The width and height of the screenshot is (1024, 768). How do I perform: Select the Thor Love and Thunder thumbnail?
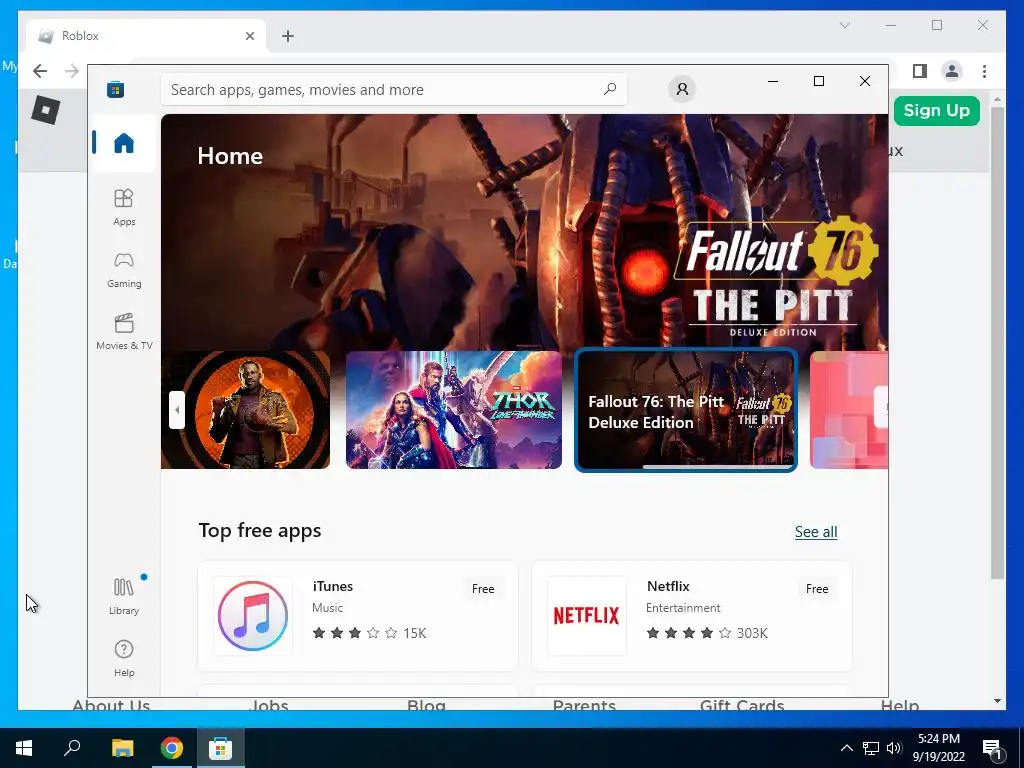pyautogui.click(x=453, y=410)
